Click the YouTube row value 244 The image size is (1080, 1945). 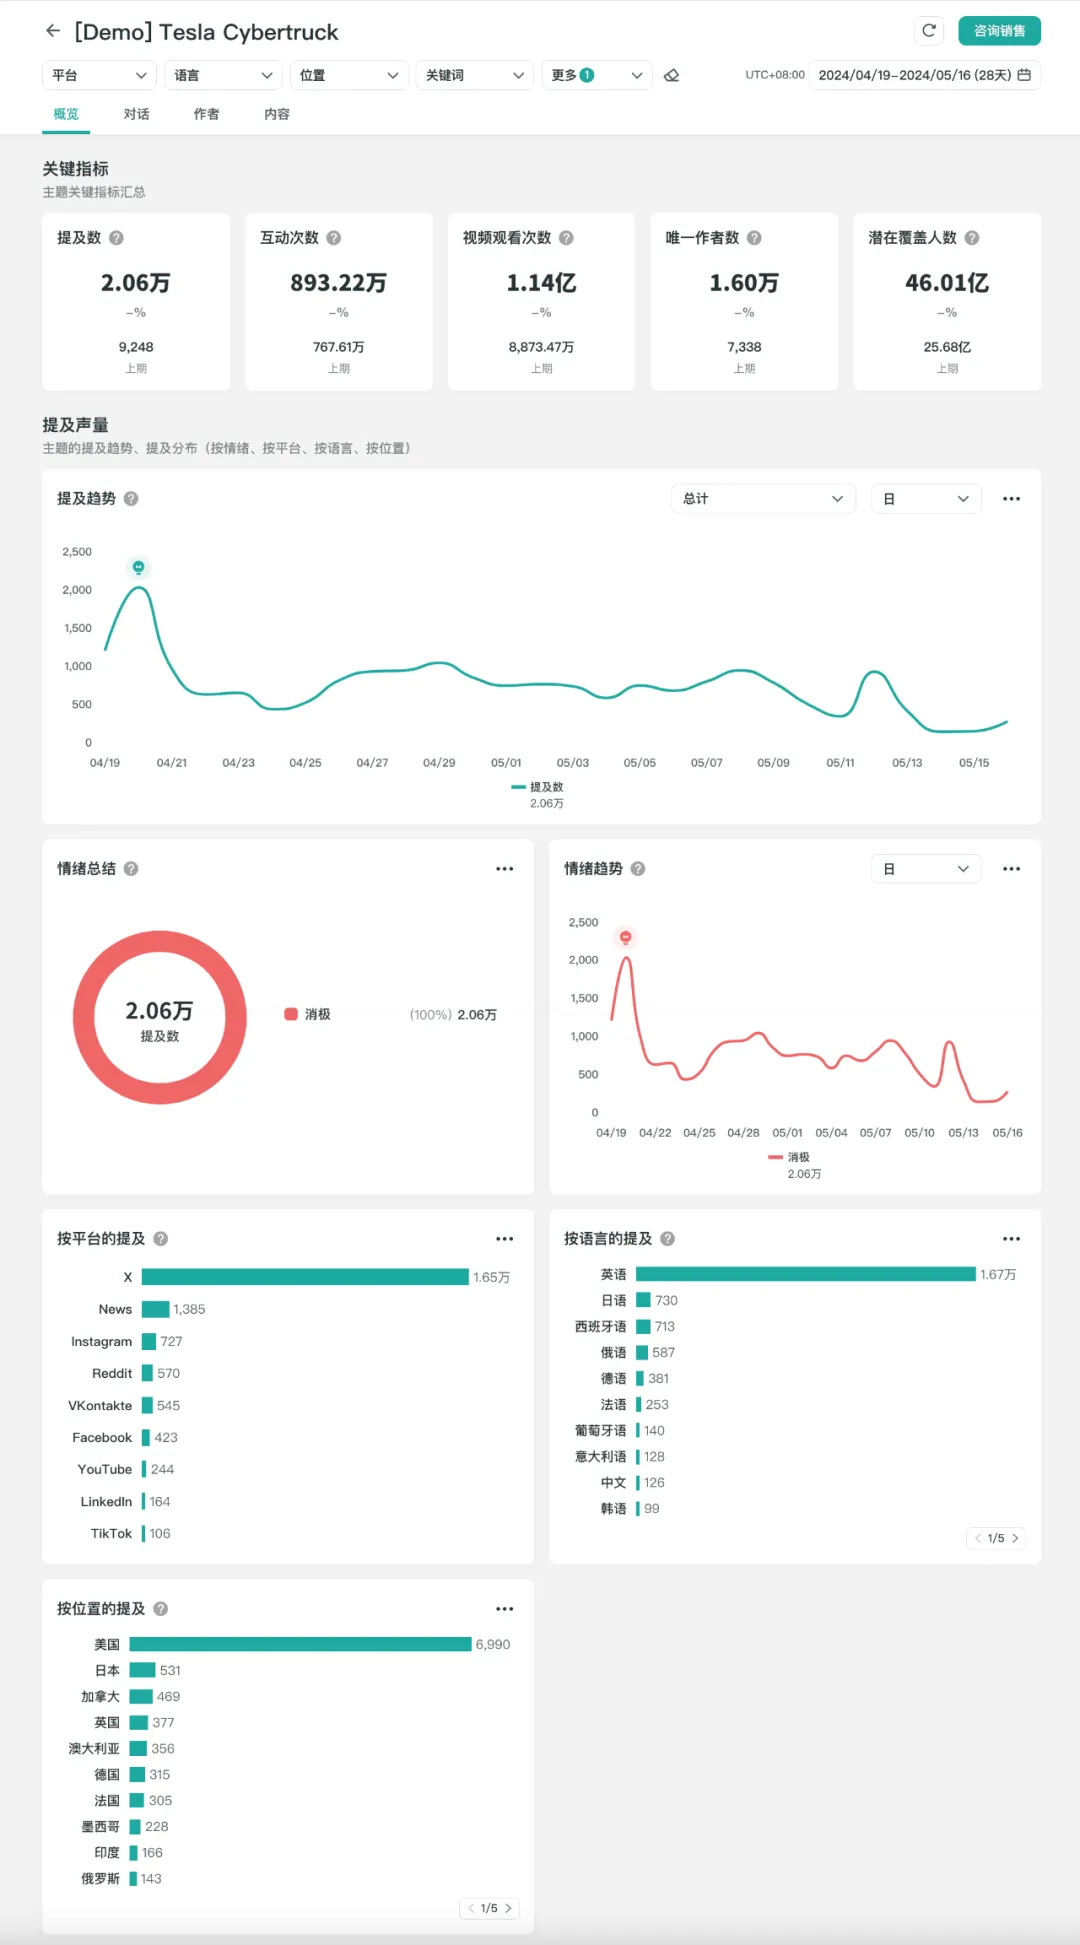coord(162,1469)
